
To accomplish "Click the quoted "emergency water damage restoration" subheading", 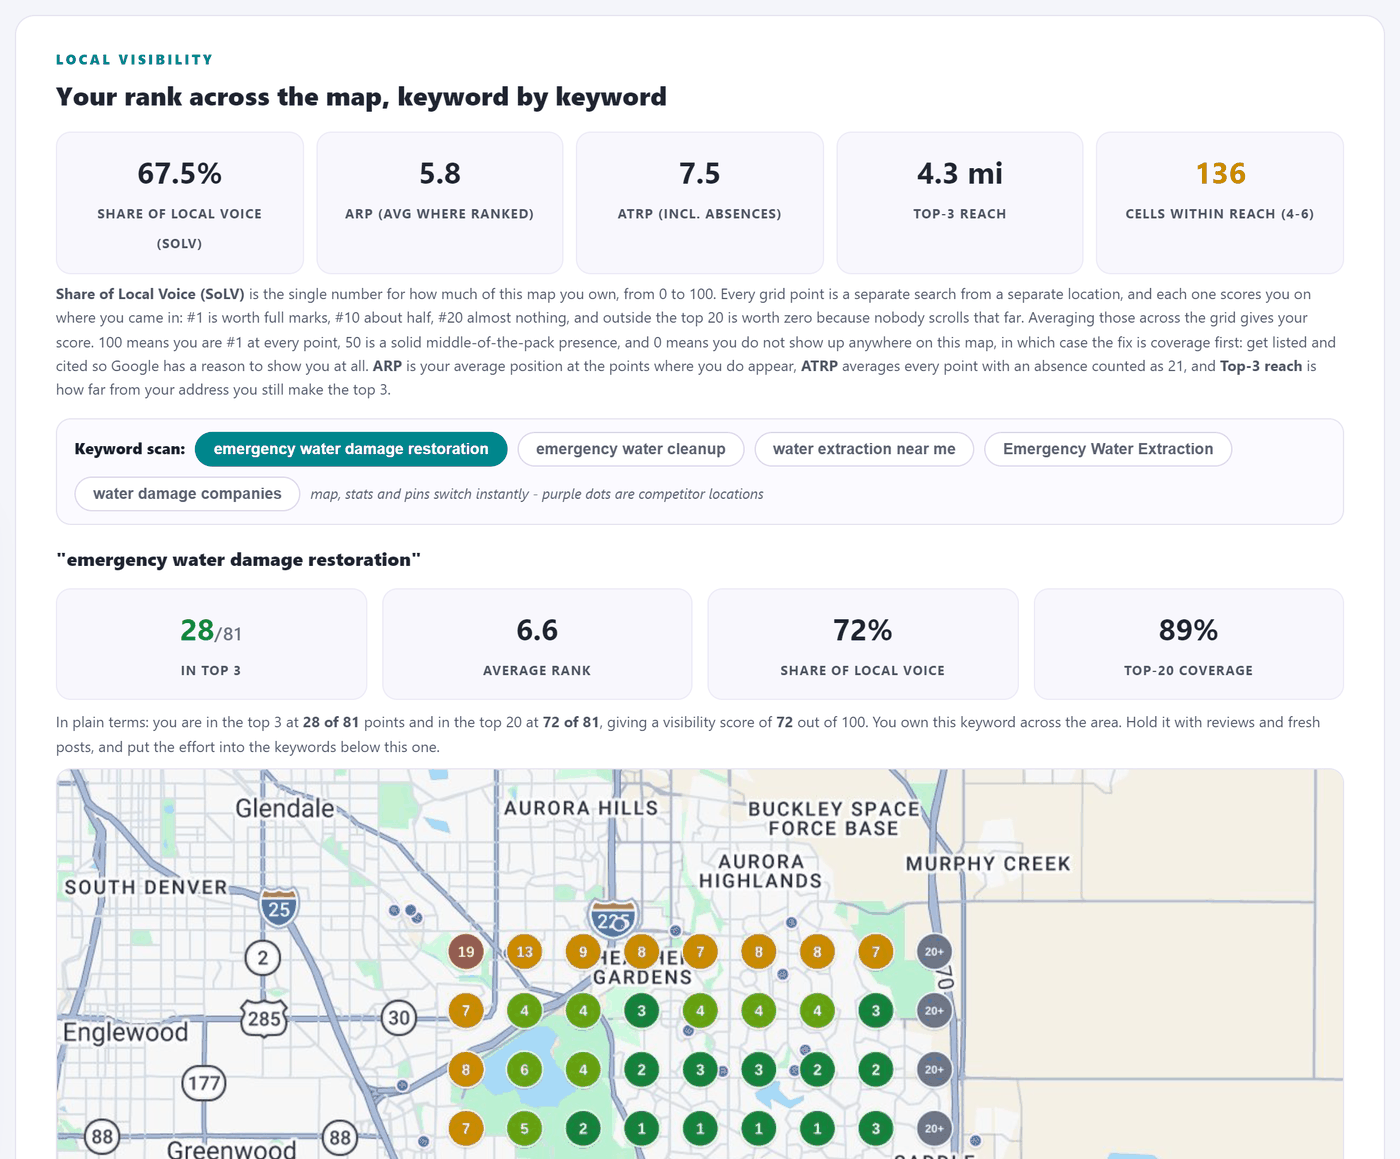I will click(x=239, y=560).
